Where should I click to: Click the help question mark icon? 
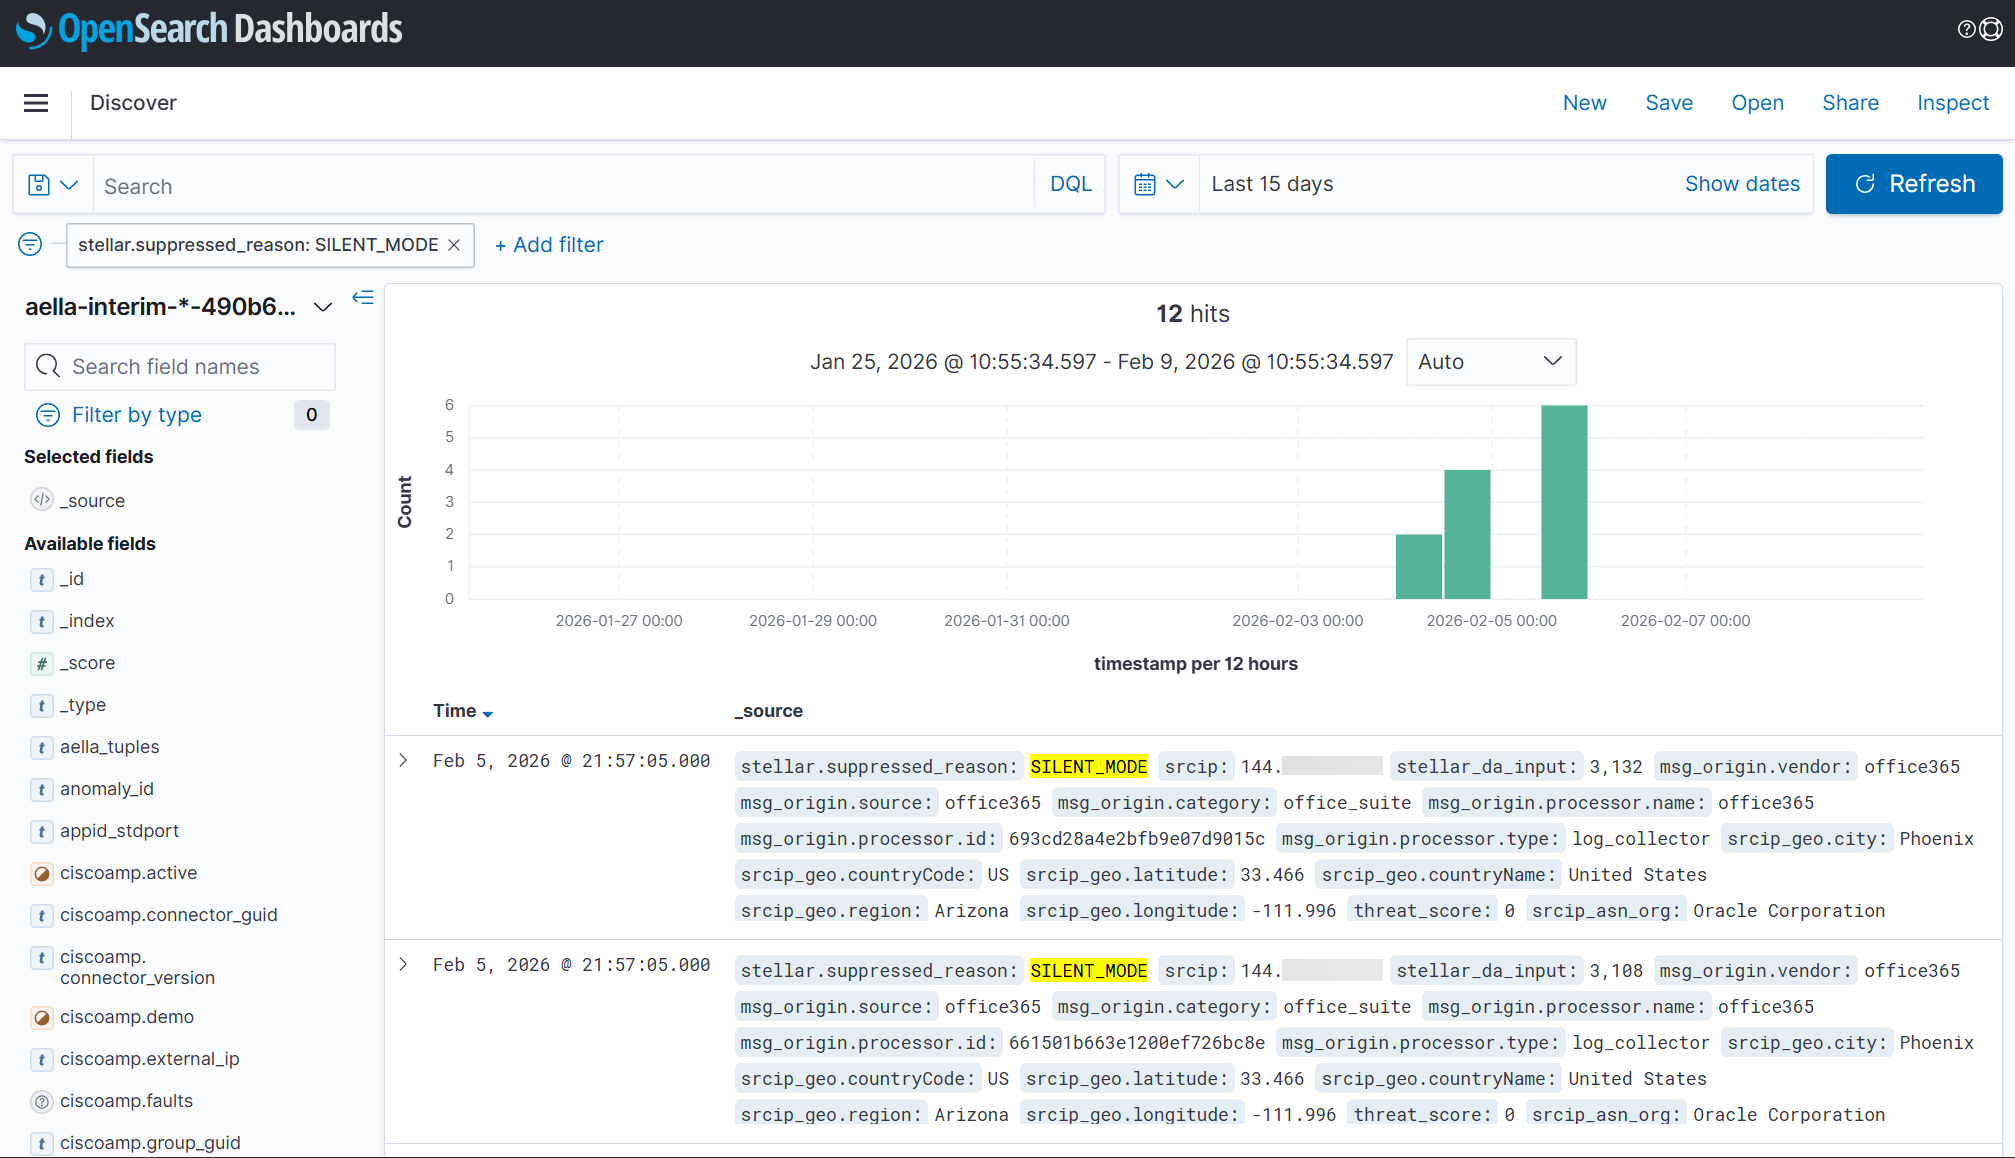click(1966, 29)
